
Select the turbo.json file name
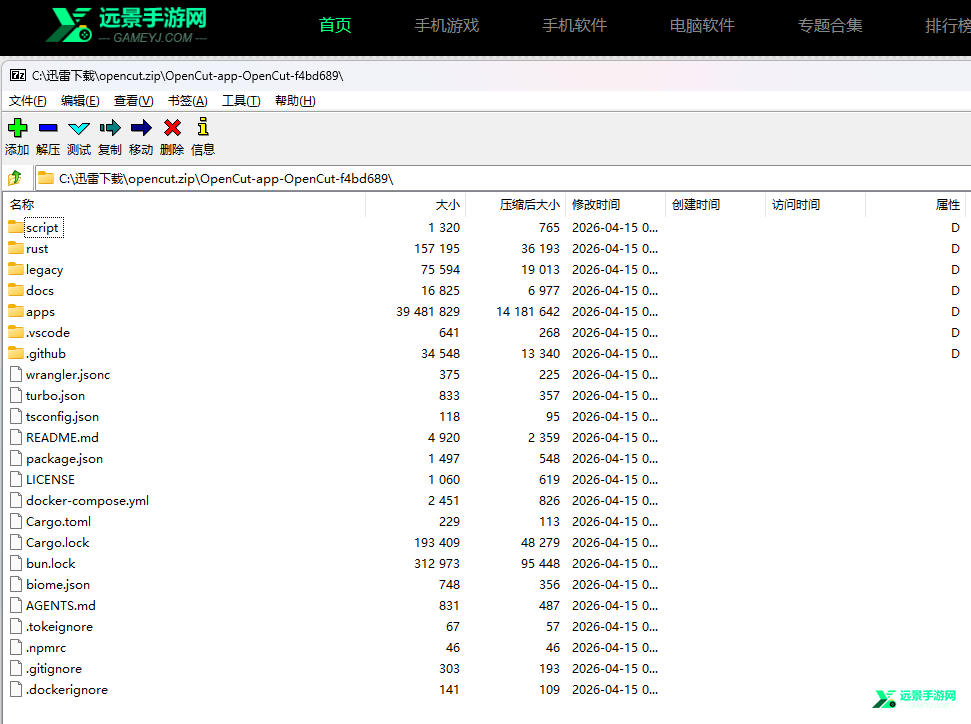pyautogui.click(x=55, y=396)
